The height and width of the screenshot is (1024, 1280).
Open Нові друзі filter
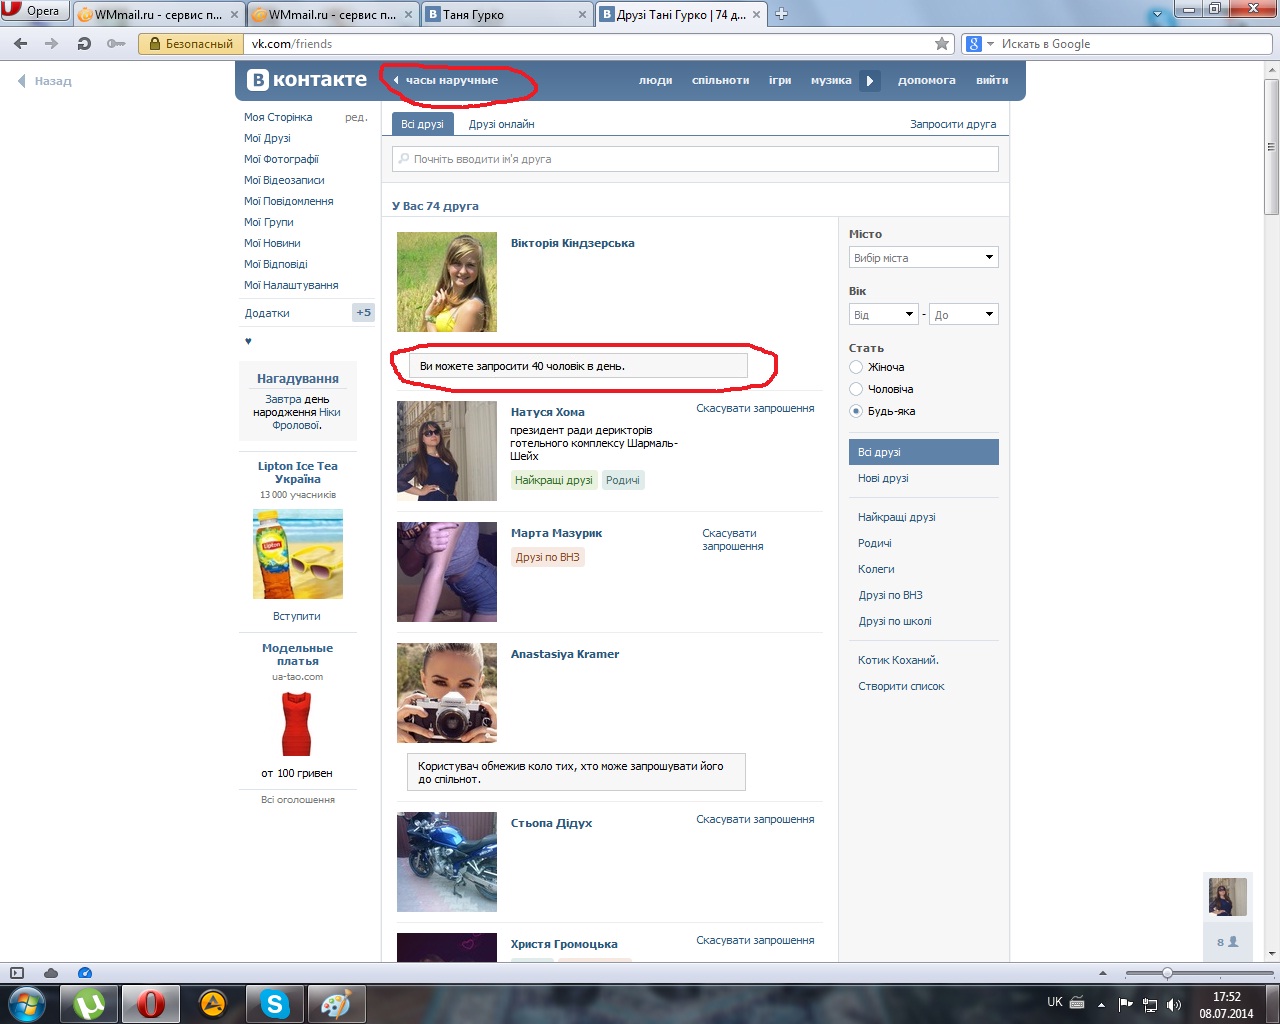(x=883, y=478)
